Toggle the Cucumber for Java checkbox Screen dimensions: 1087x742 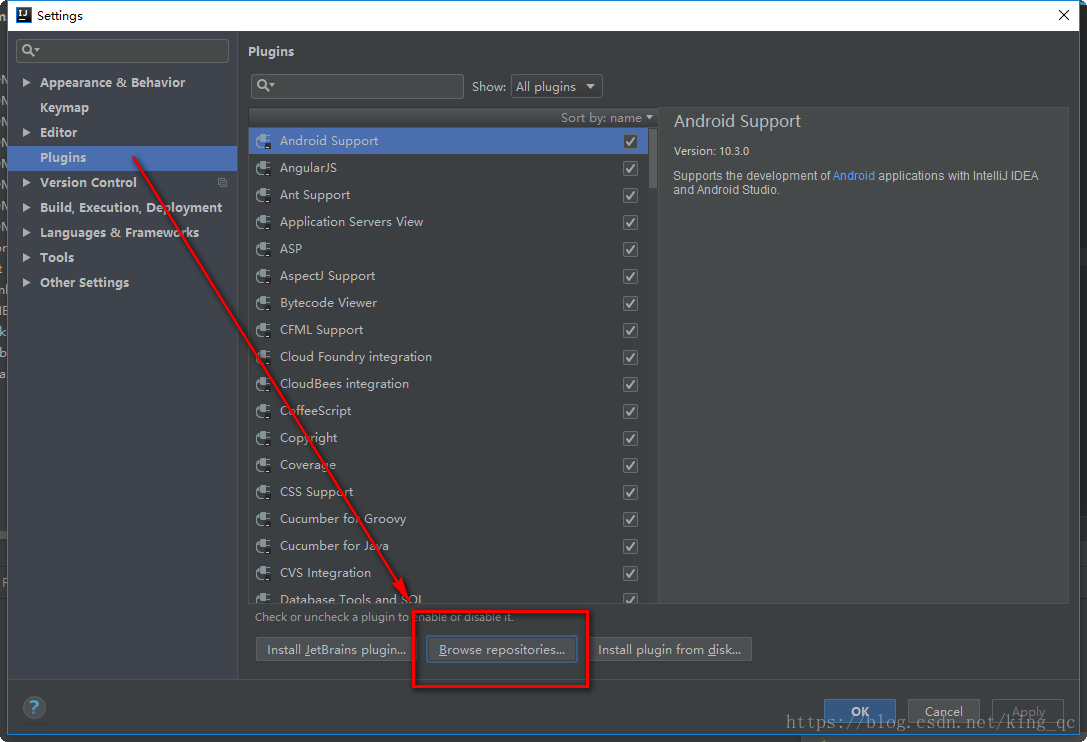[630, 546]
